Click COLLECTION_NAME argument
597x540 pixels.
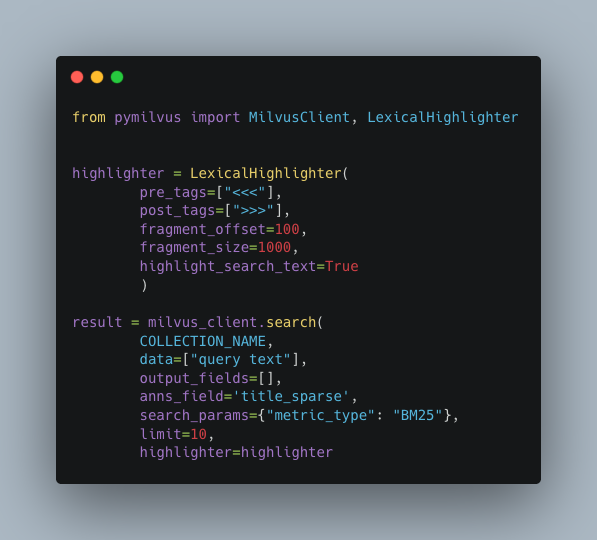click(203, 341)
